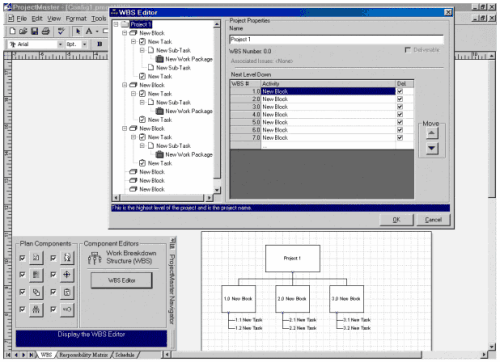Open the Edit menu

tap(37, 19)
